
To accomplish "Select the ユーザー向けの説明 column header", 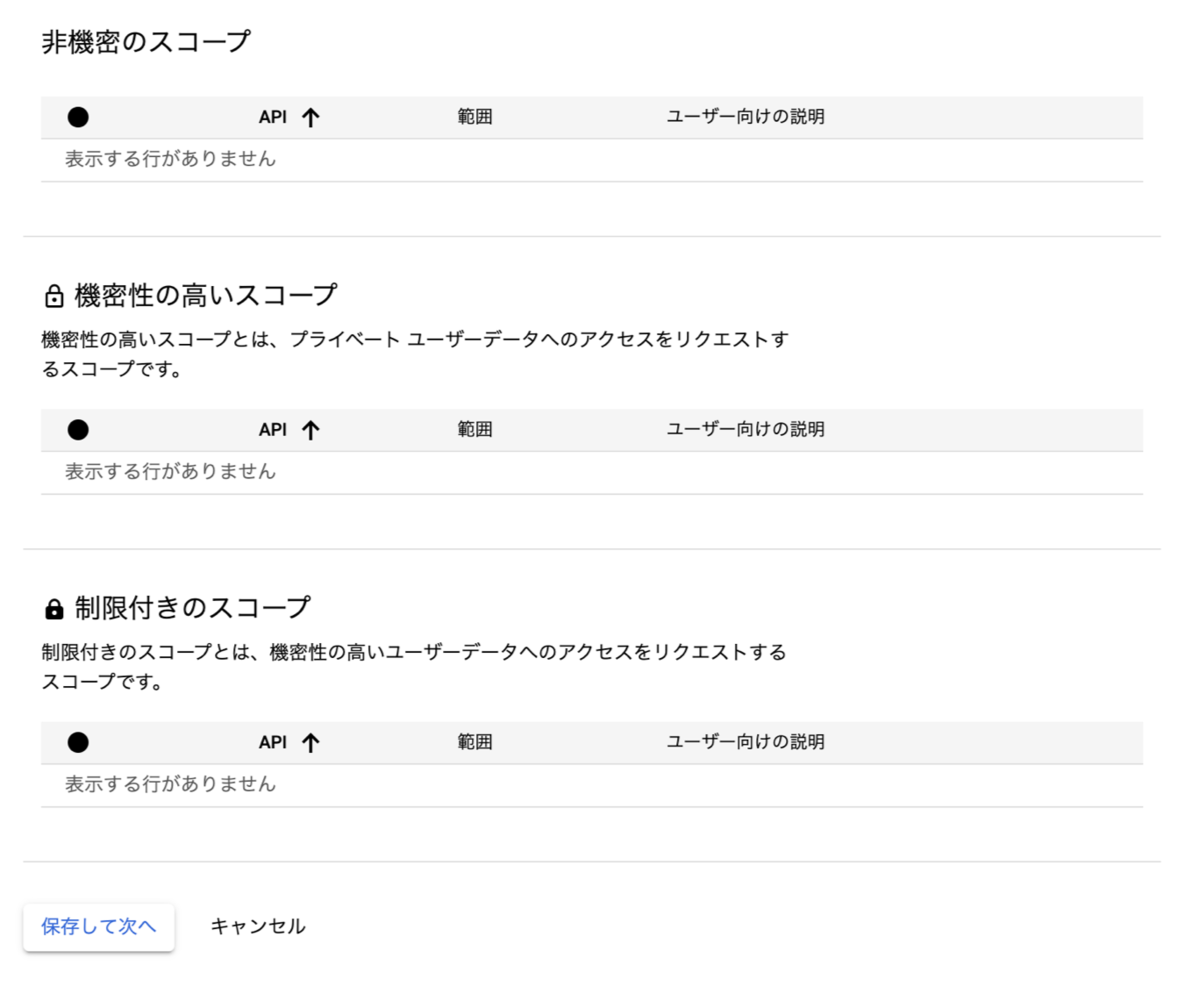I will 746,116.
